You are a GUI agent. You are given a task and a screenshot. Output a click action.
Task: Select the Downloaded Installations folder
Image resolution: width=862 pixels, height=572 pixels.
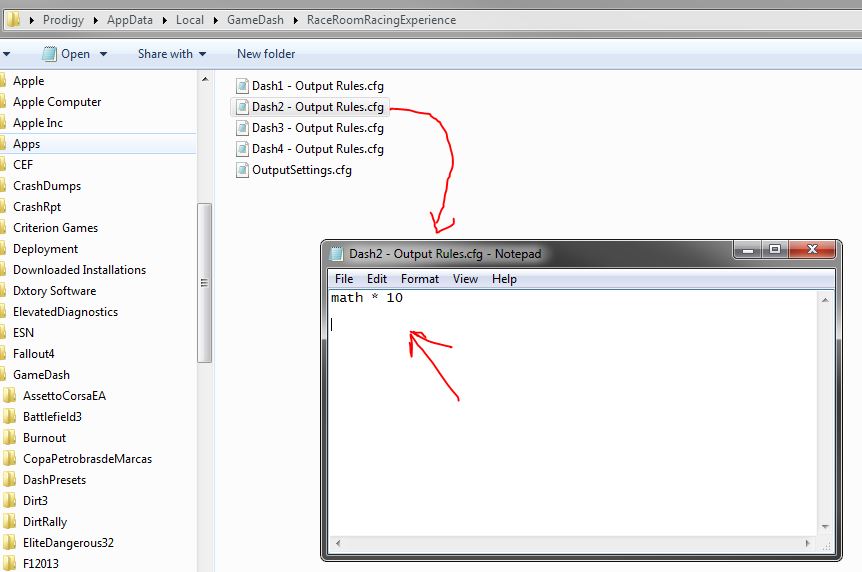[80, 270]
